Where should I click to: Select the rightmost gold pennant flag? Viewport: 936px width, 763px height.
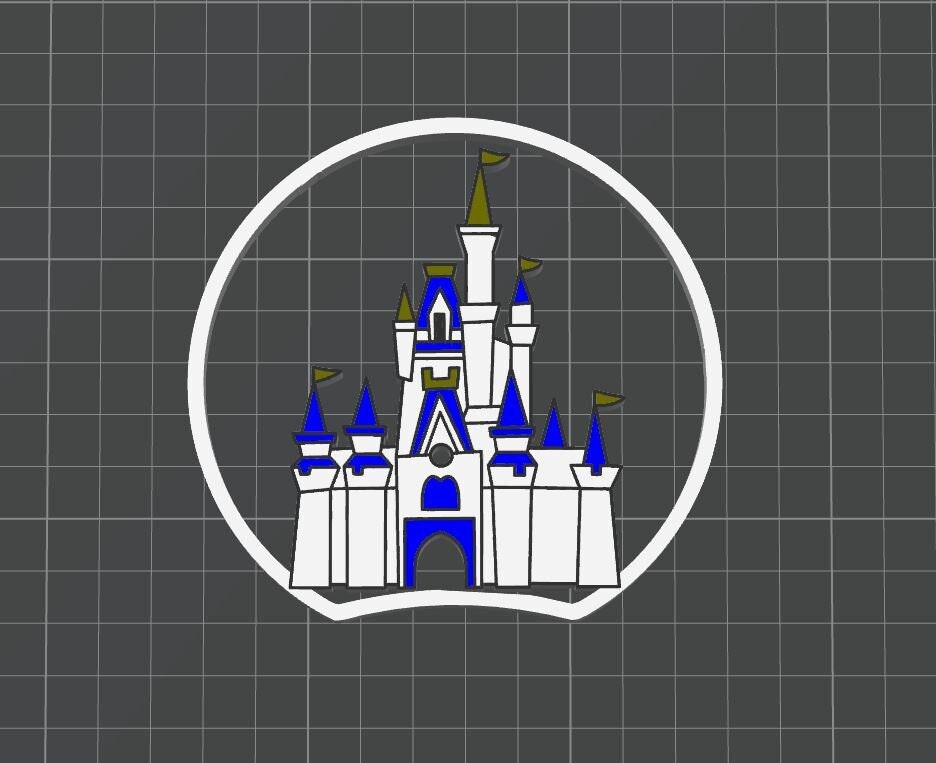(608, 396)
